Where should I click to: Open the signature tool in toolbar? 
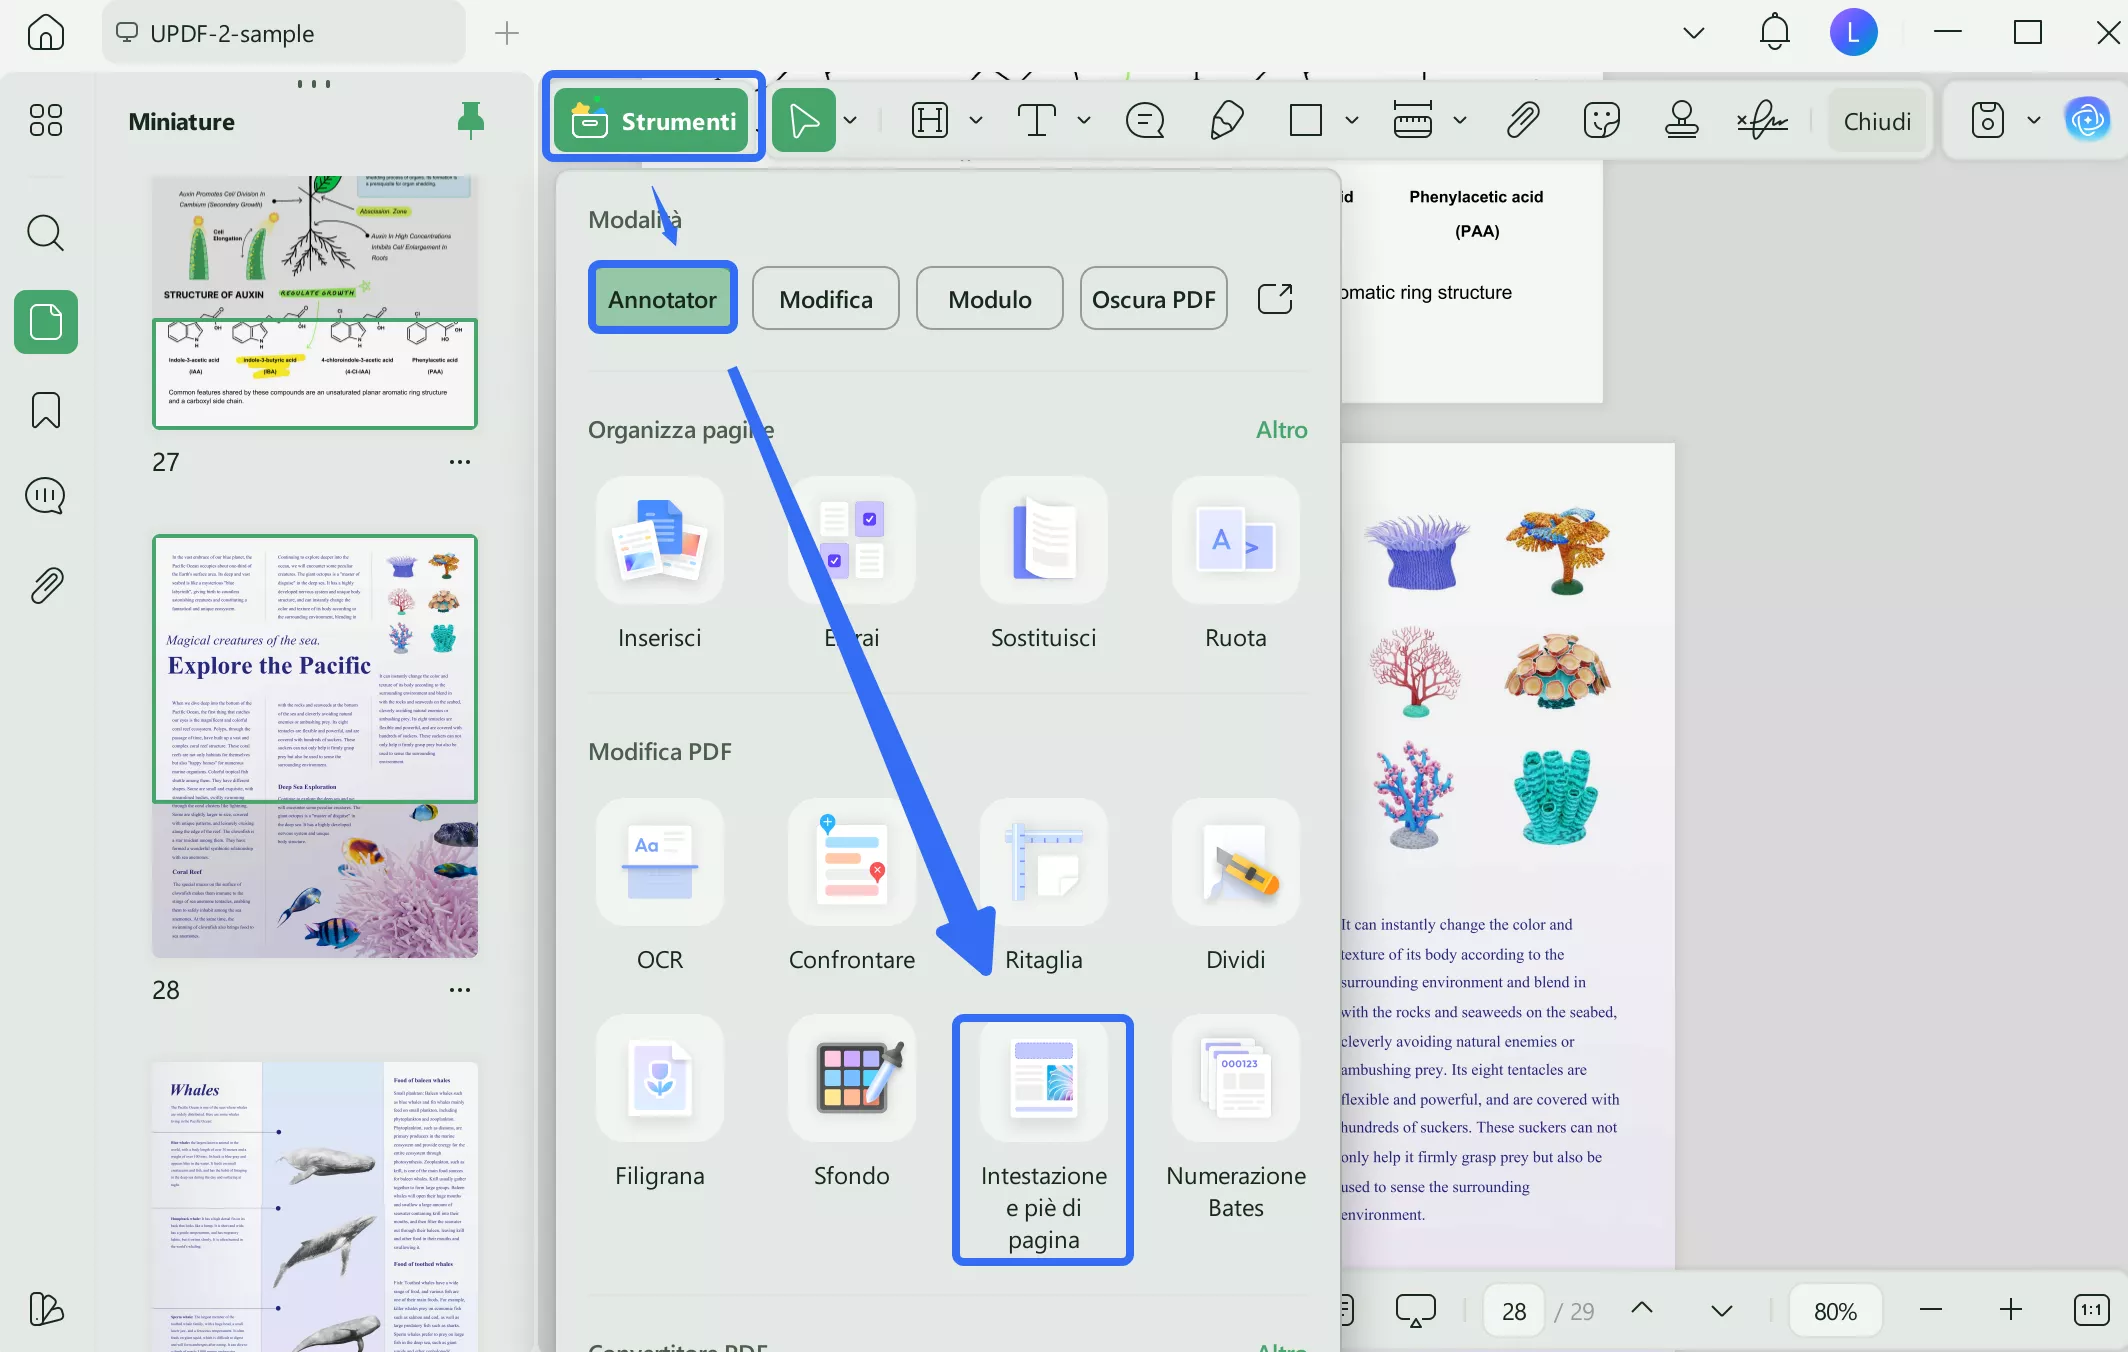[1763, 121]
